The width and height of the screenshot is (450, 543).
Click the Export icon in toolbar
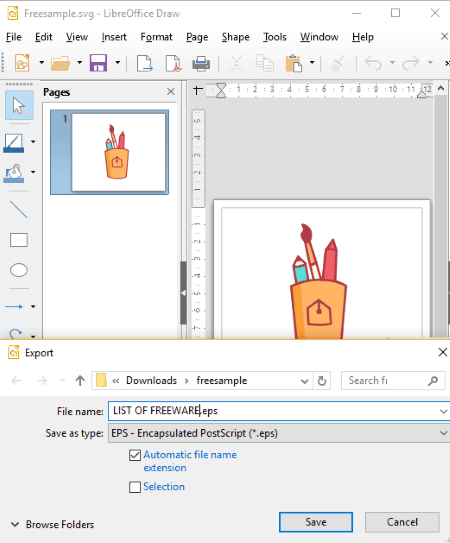[144, 63]
